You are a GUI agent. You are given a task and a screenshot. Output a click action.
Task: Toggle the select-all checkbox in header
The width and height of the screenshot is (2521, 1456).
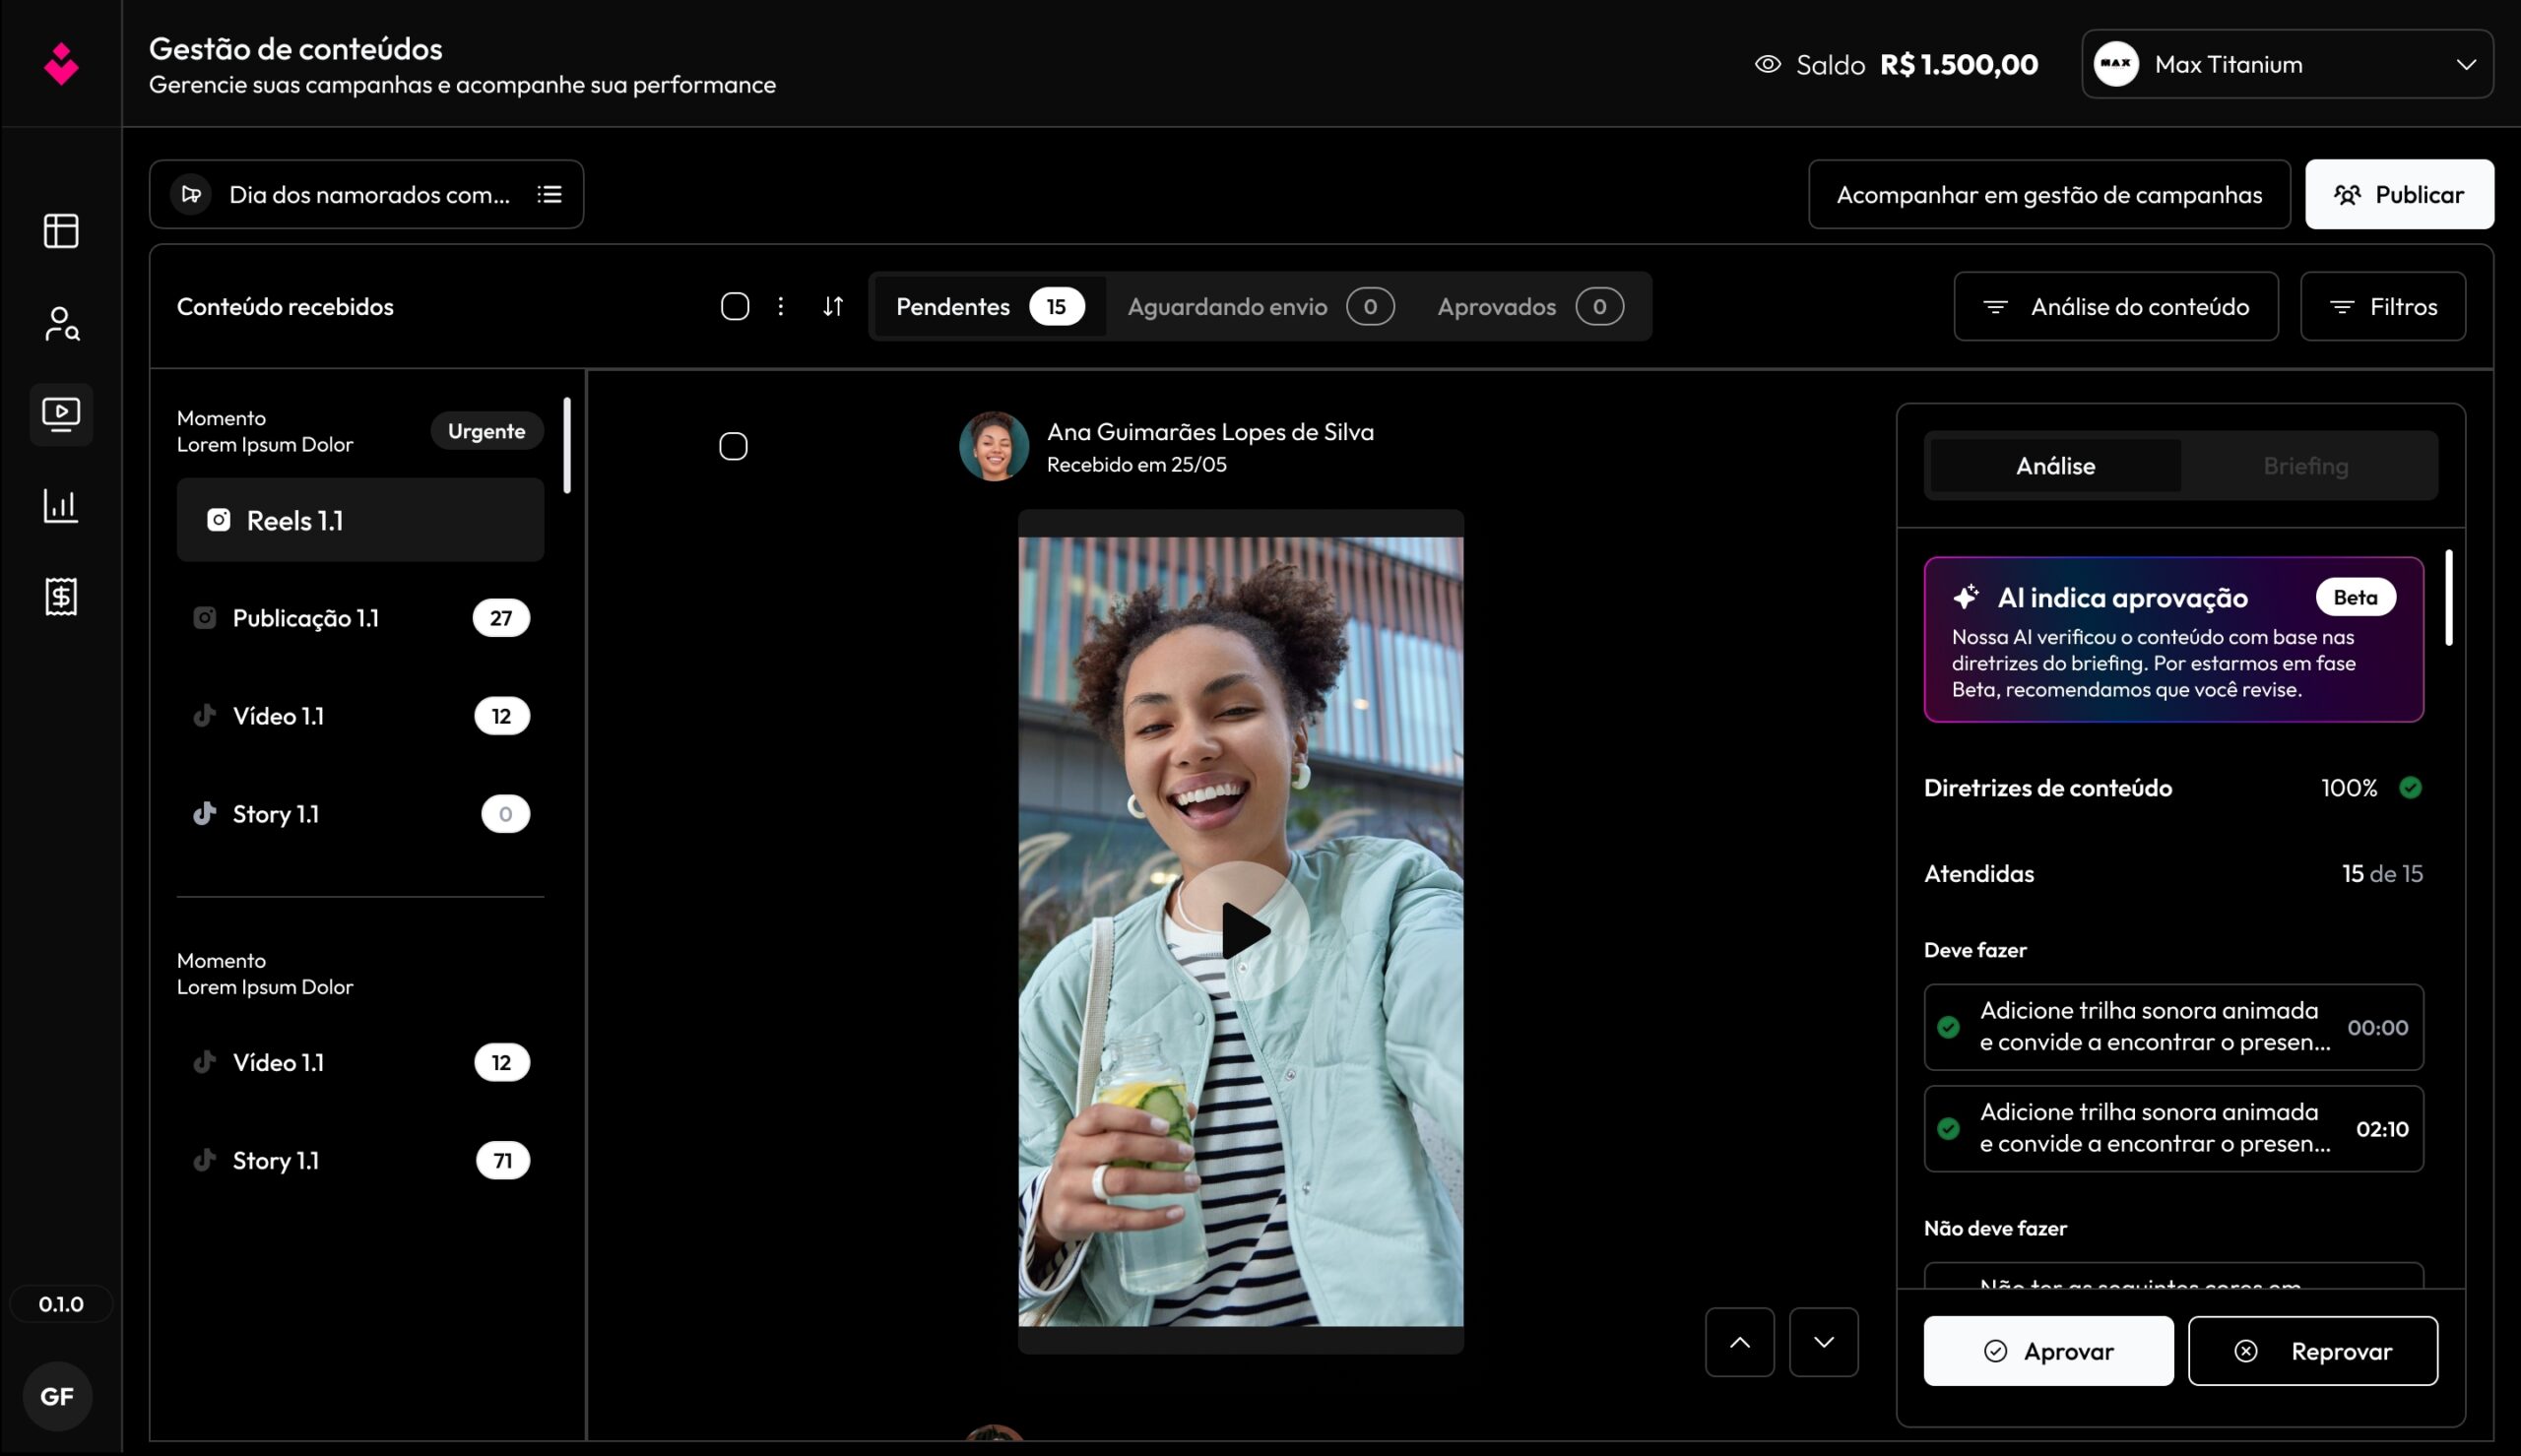click(x=735, y=306)
